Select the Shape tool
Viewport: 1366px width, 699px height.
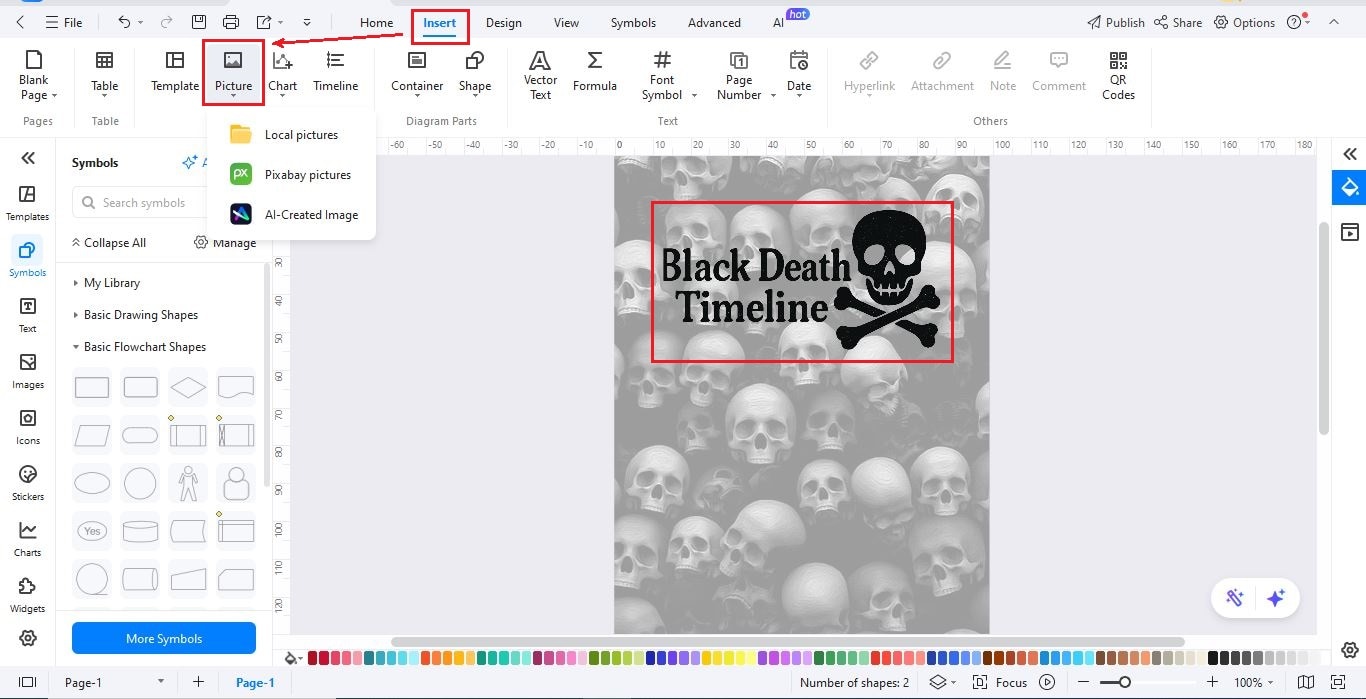475,74
